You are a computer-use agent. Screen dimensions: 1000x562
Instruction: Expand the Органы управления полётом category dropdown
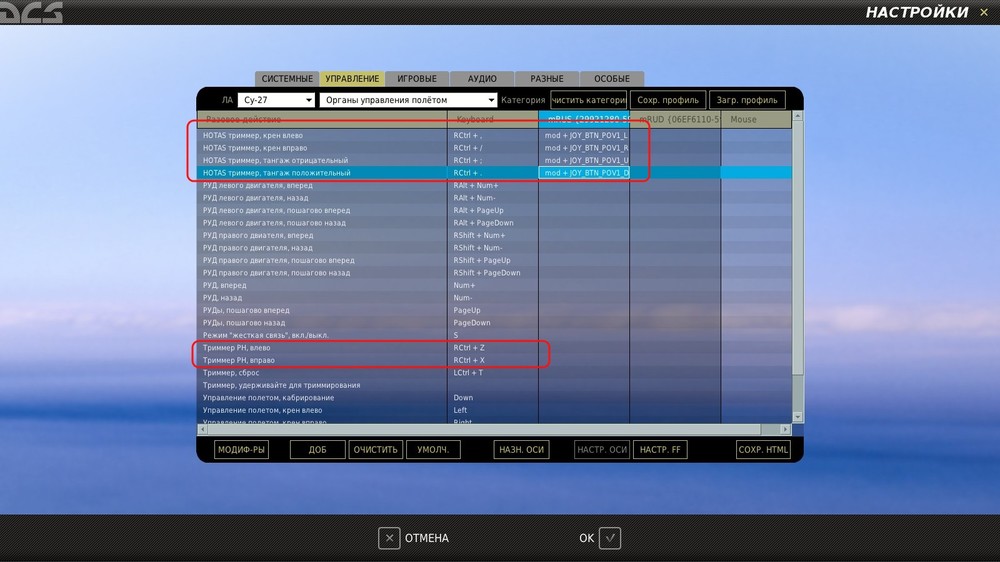[408, 100]
